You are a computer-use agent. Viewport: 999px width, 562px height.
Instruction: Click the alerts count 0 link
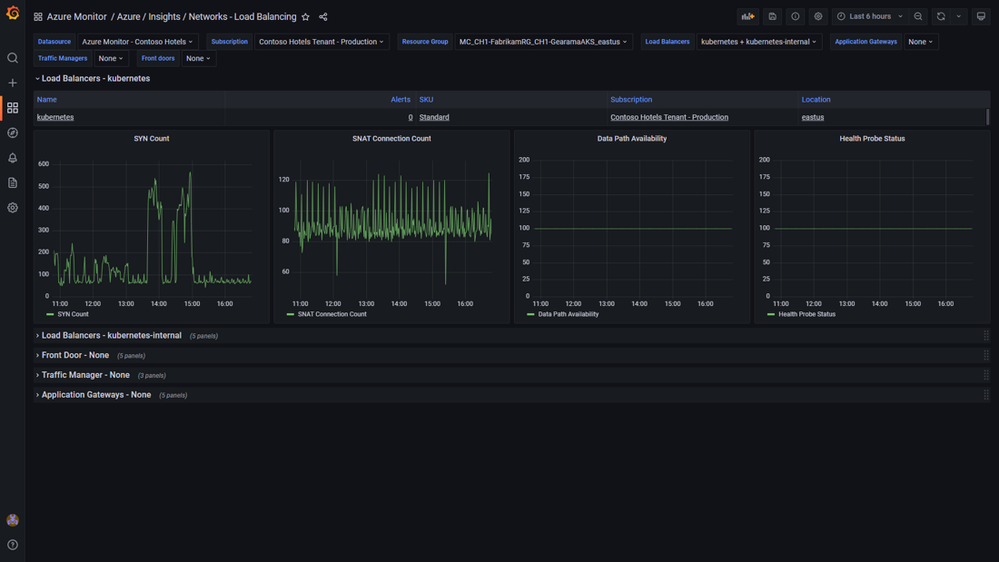tap(410, 117)
